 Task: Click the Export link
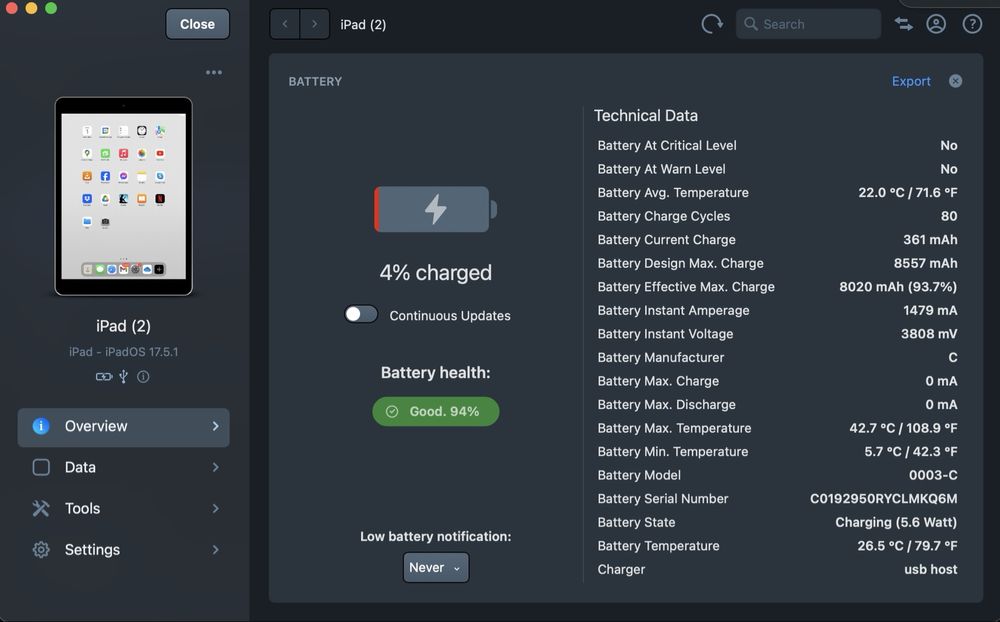click(911, 81)
